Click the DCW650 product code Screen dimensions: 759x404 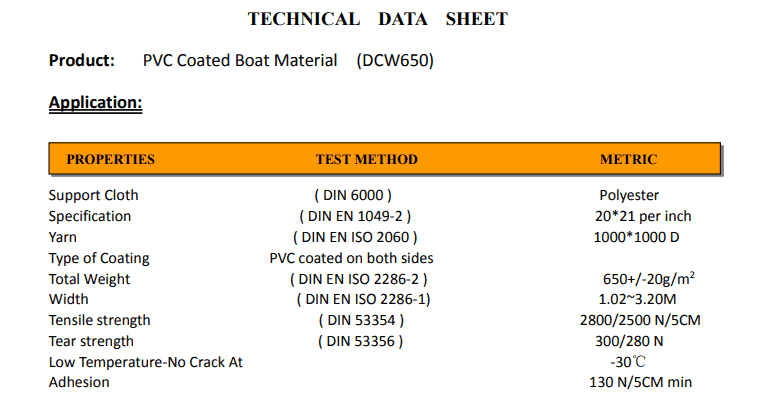pos(395,60)
